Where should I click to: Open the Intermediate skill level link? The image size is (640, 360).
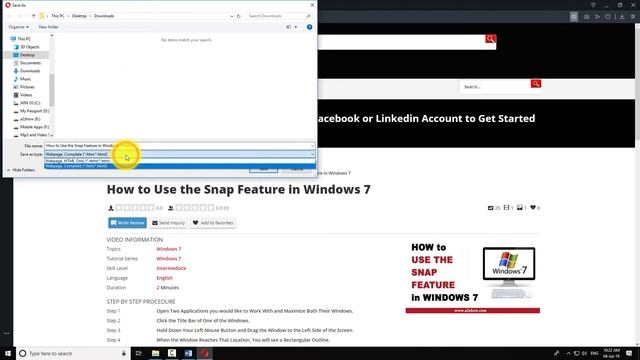171,268
